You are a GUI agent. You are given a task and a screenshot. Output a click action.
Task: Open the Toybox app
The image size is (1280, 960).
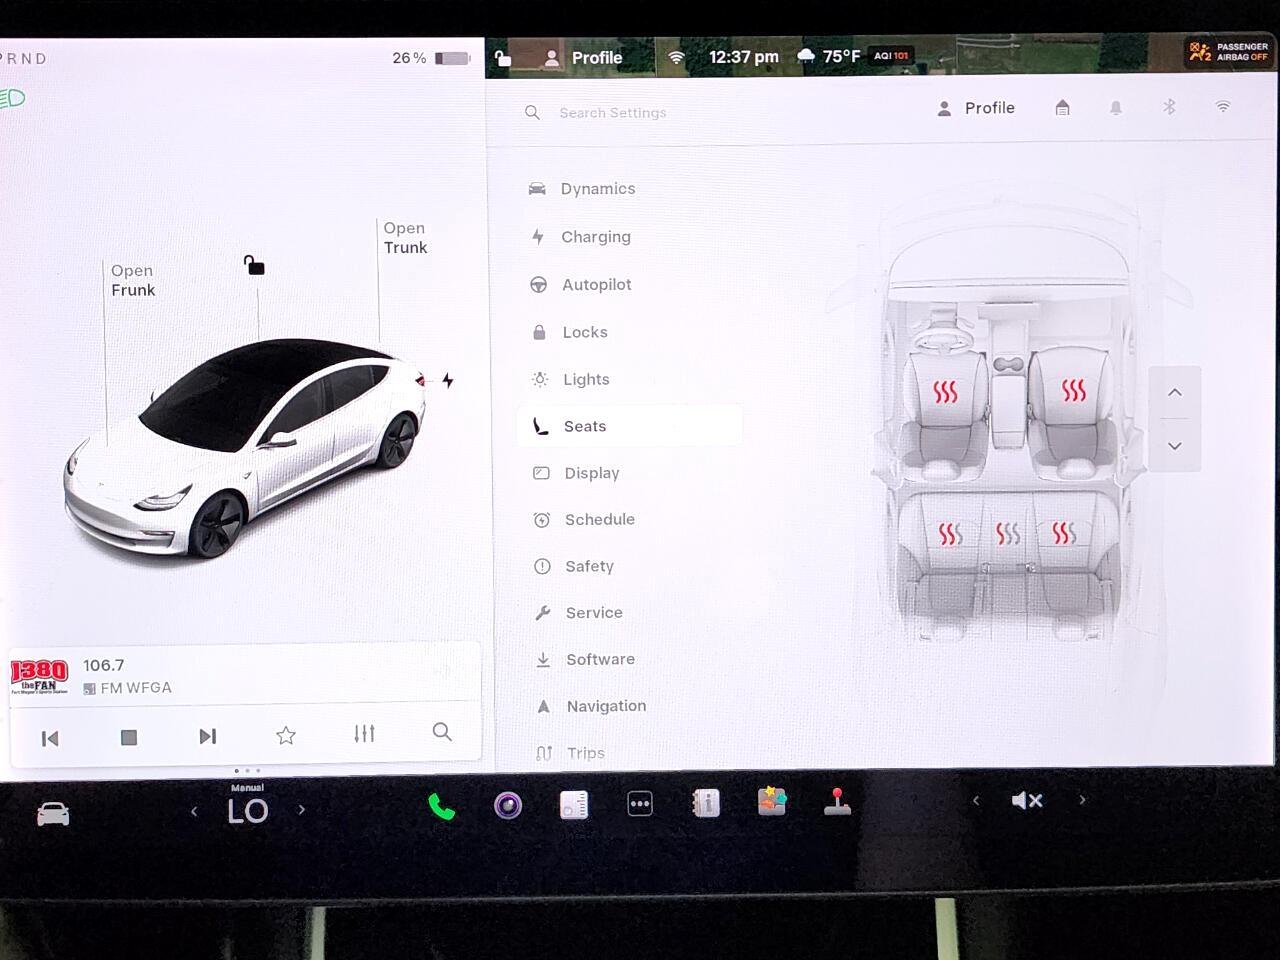[772, 801]
